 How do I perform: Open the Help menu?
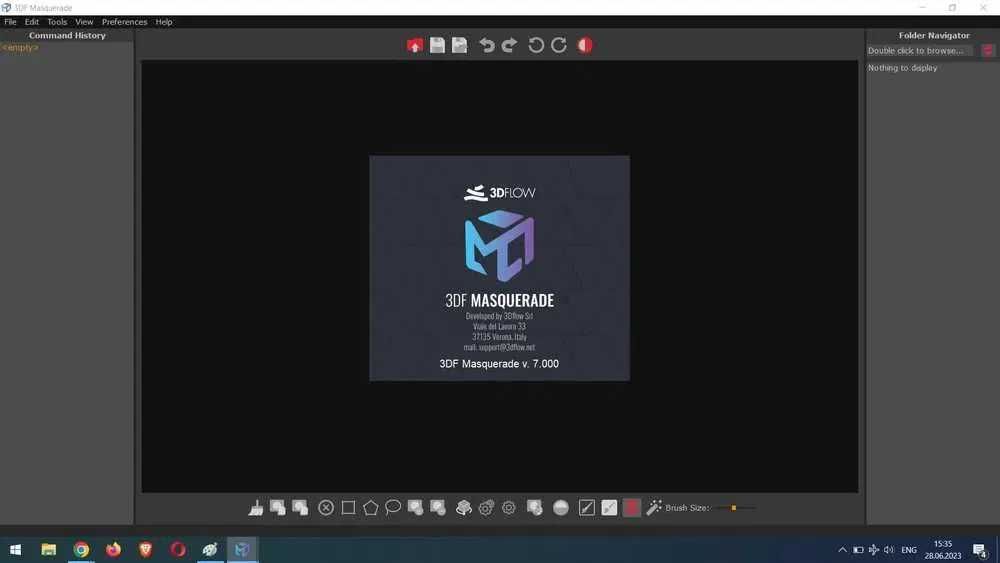click(164, 22)
